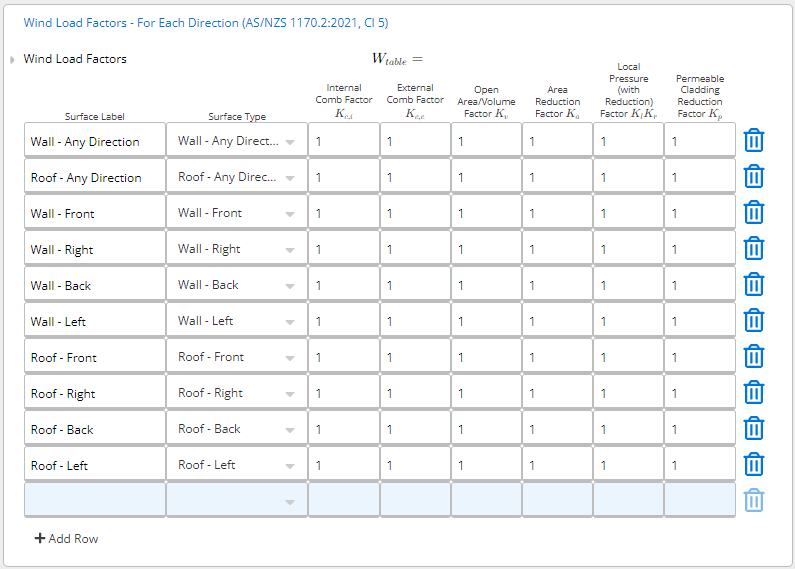Open Wind Load Factors AS/NZS 1170.2:2021 link

tap(206, 23)
